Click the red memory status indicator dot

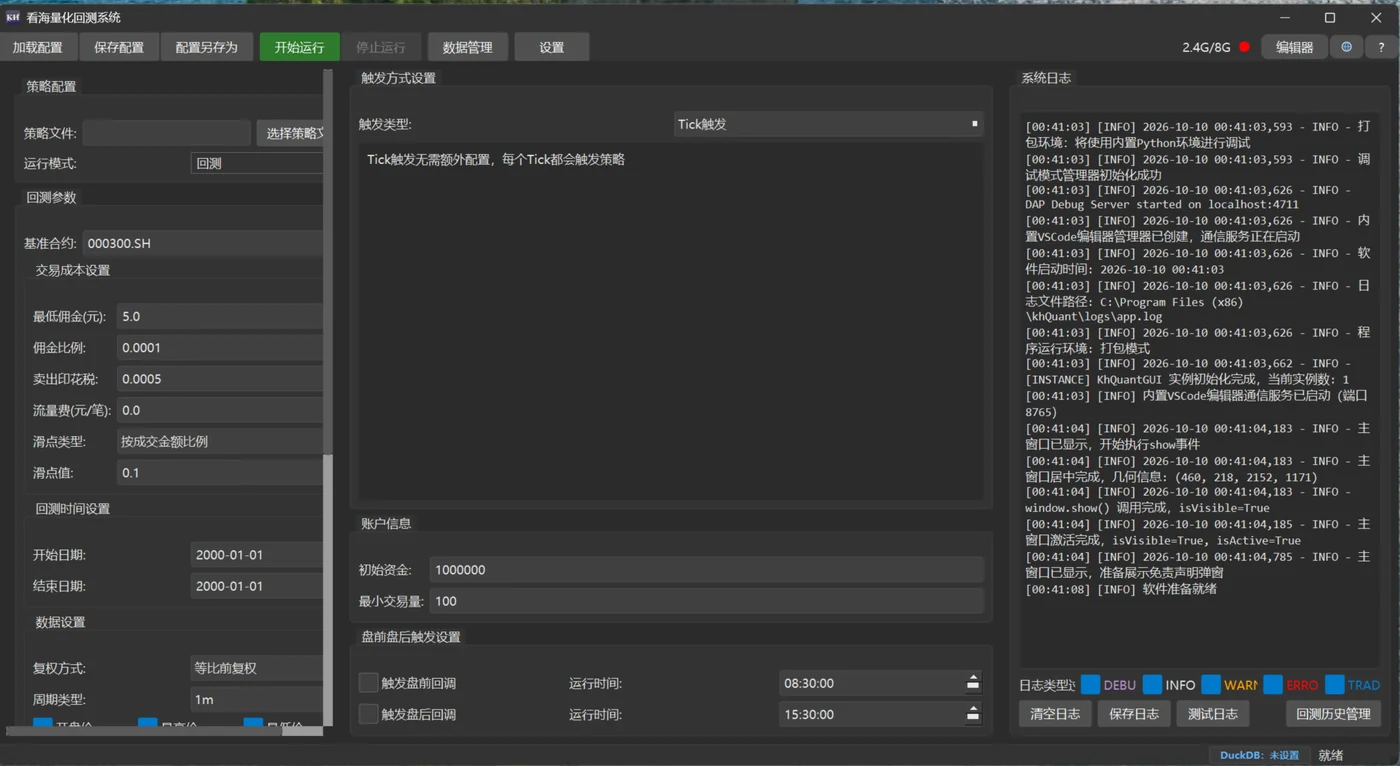(1244, 47)
